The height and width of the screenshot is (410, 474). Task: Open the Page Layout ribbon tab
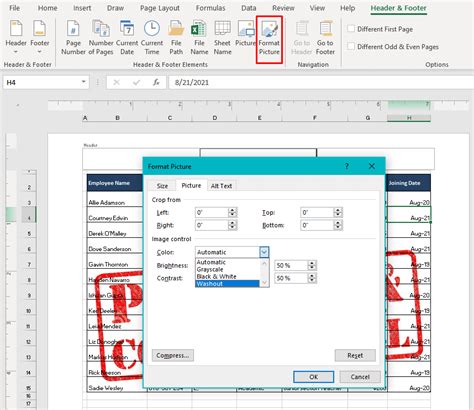click(x=160, y=8)
